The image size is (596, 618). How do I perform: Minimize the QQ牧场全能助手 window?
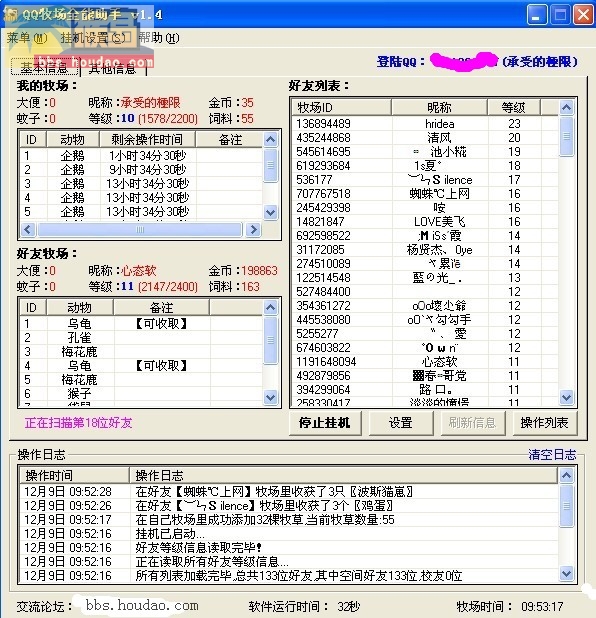536,15
